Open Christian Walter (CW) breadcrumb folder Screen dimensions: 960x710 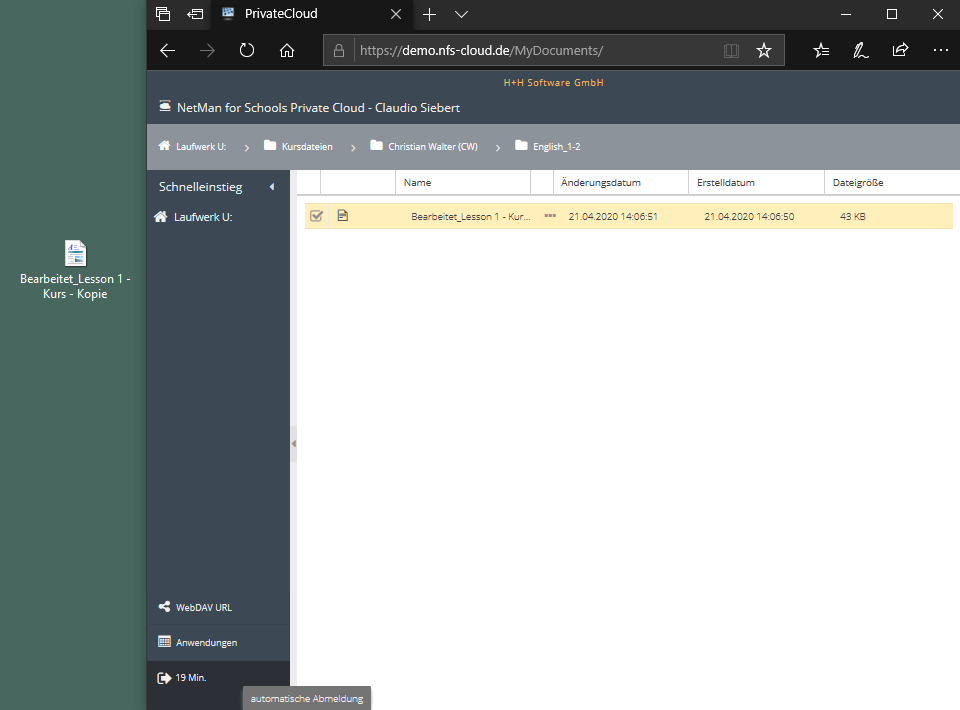point(432,146)
